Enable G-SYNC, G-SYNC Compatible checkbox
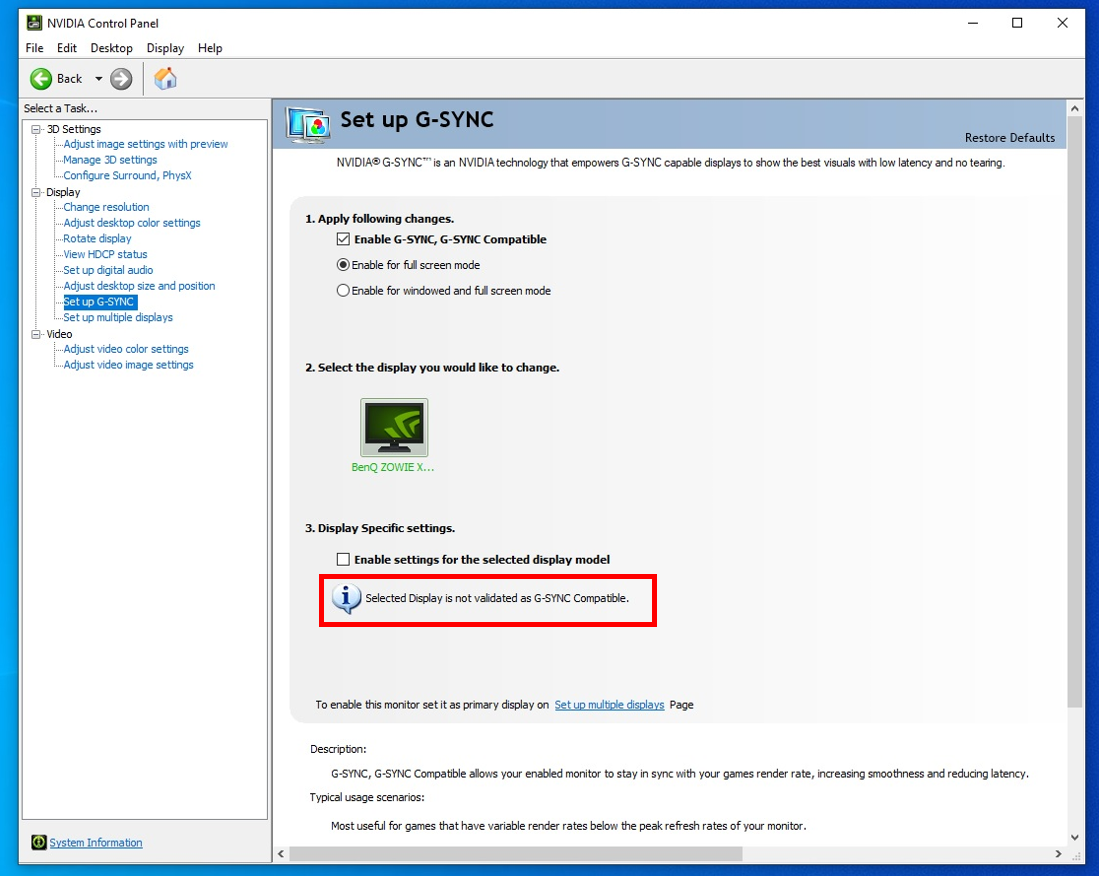Image resolution: width=1099 pixels, height=876 pixels. (343, 239)
